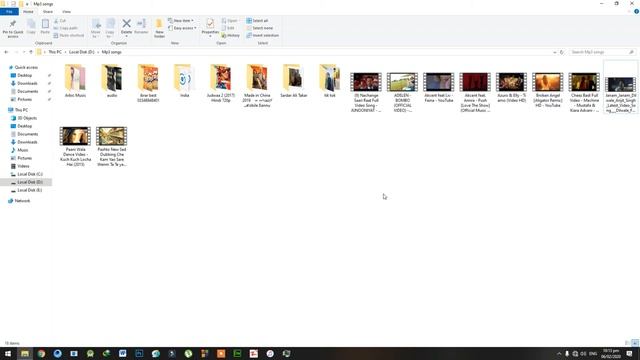Show hidden system tray icons
The height and width of the screenshot is (360, 640).
click(559, 353)
